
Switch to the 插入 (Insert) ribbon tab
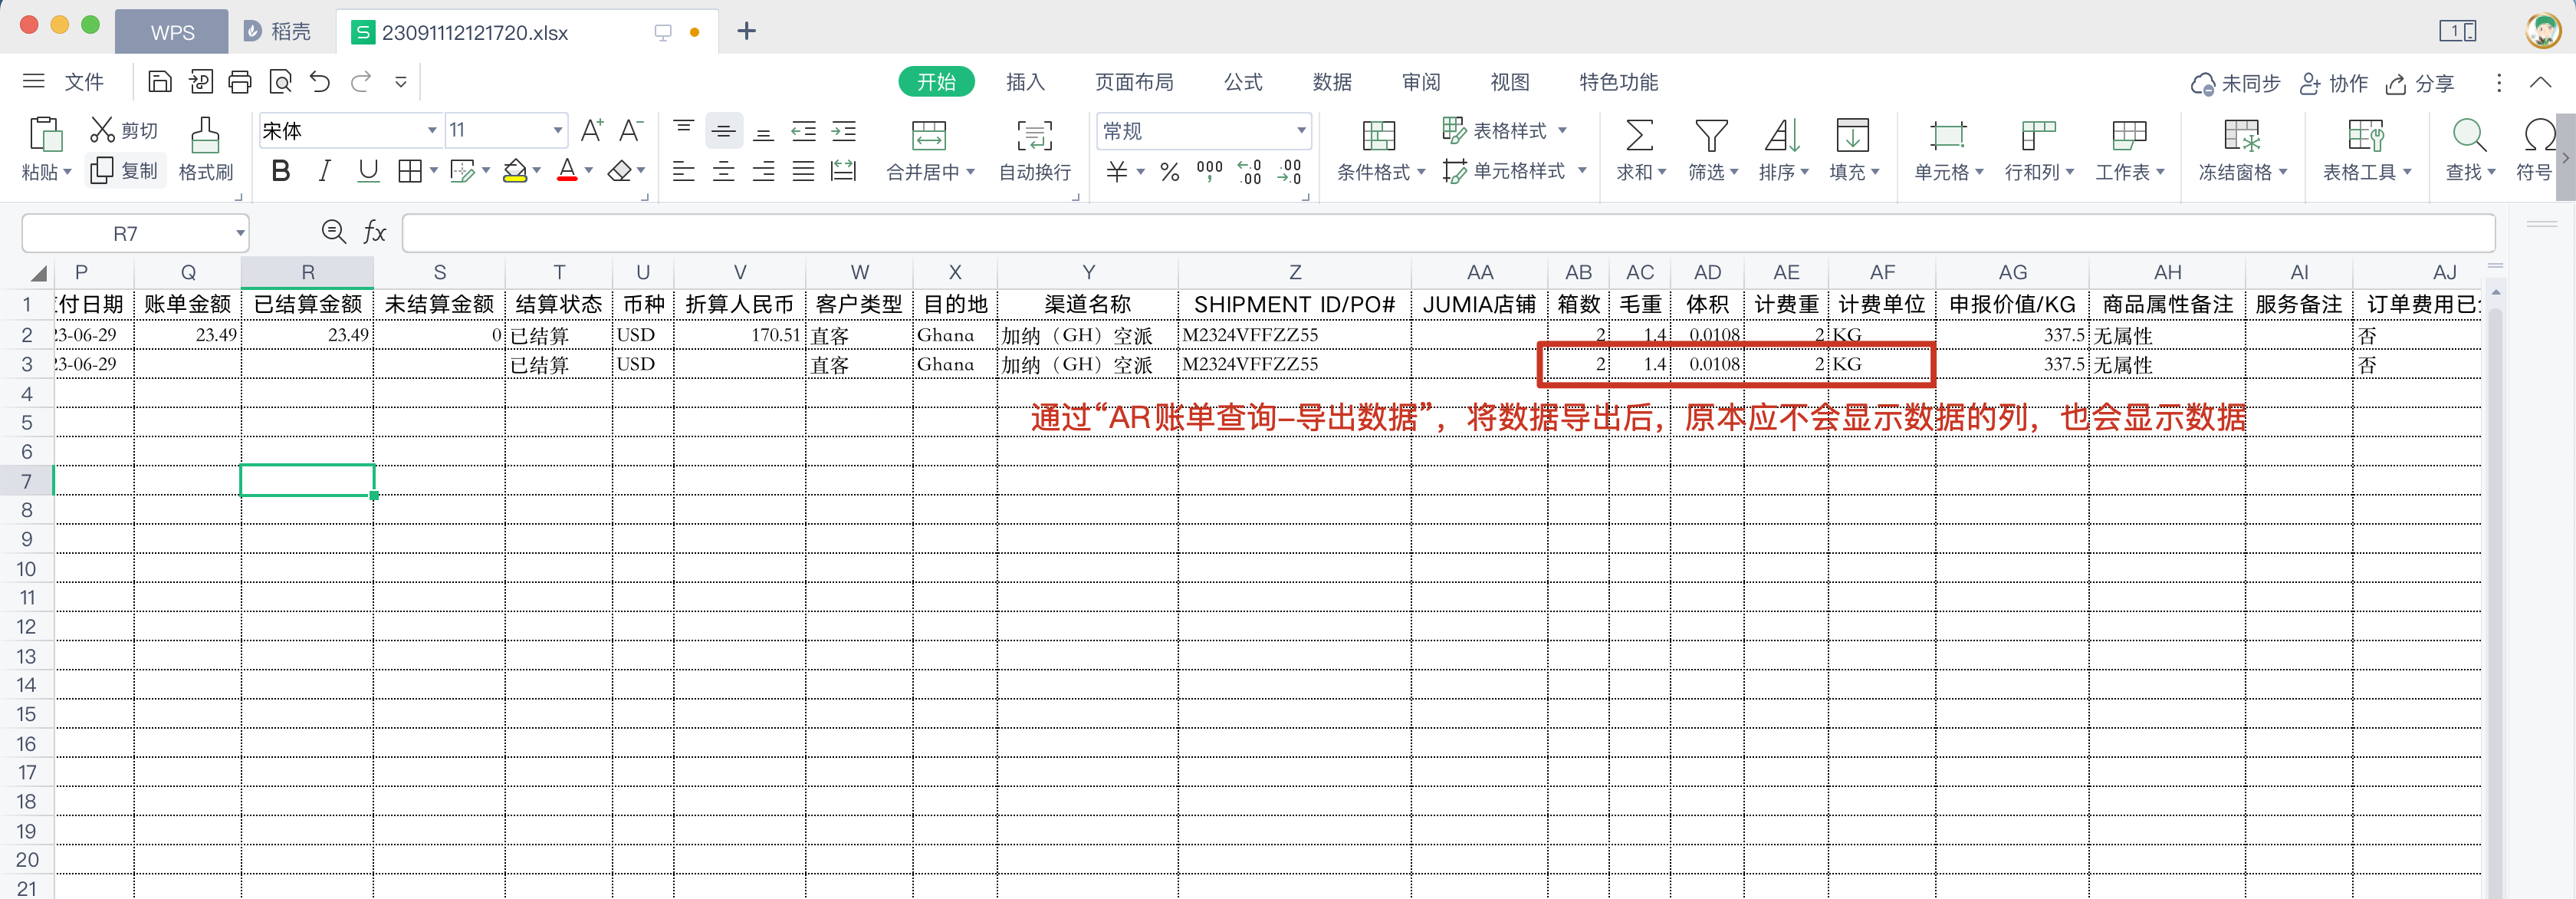(x=1025, y=82)
